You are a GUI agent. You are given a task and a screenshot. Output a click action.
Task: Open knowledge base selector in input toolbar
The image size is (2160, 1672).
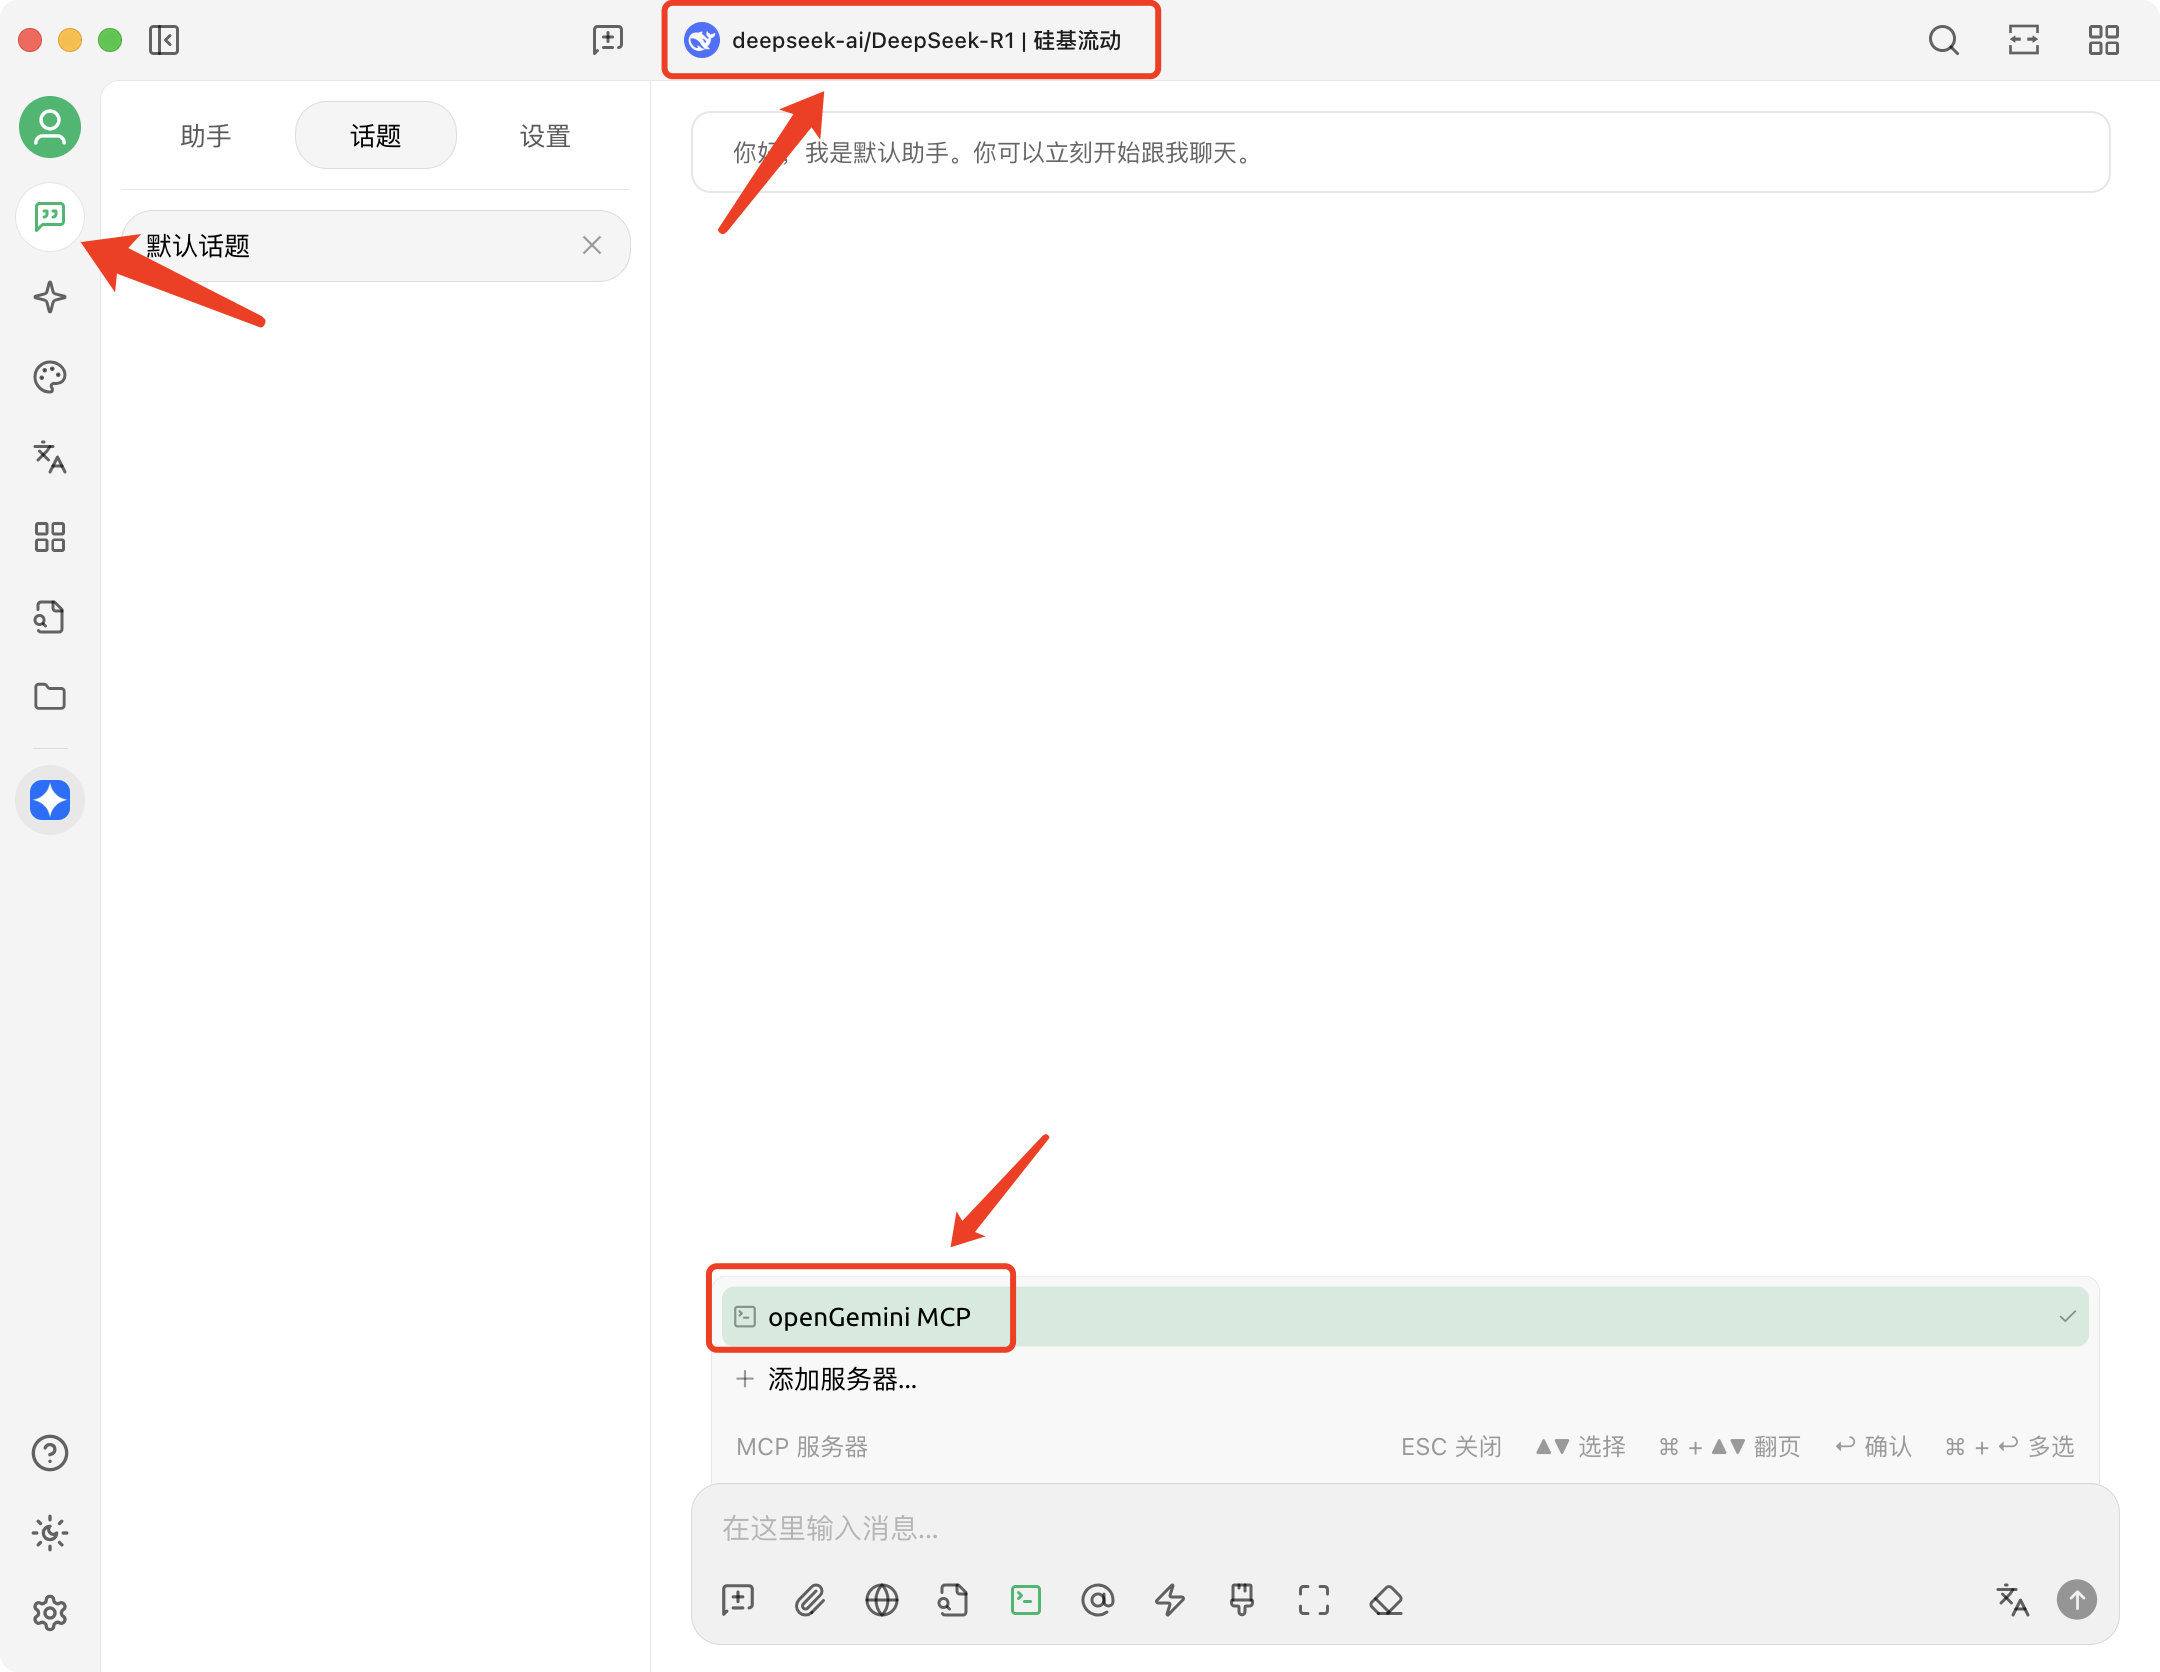pyautogui.click(x=953, y=1600)
